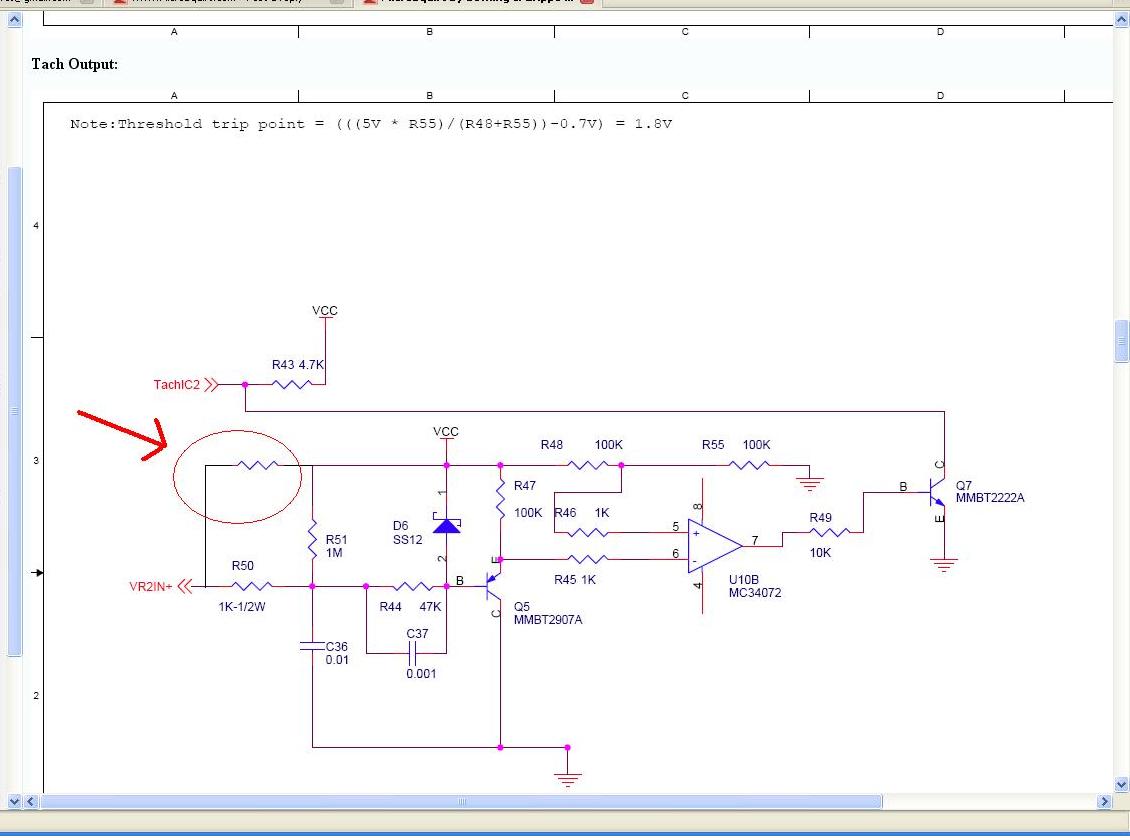1130x840 pixels.
Task: Click the horizontal scrollbar thumb
Action: pos(460,801)
